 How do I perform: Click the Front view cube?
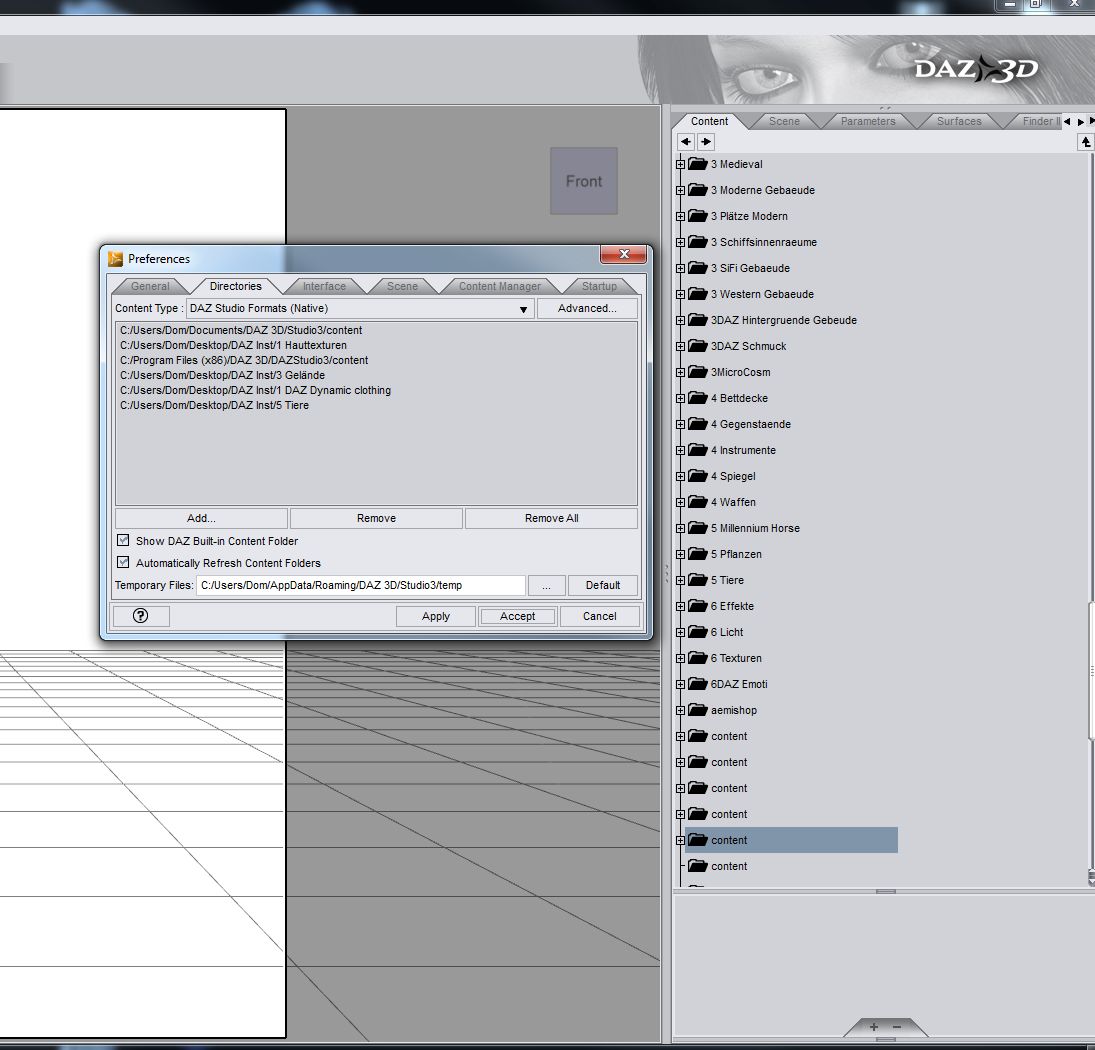[x=584, y=181]
